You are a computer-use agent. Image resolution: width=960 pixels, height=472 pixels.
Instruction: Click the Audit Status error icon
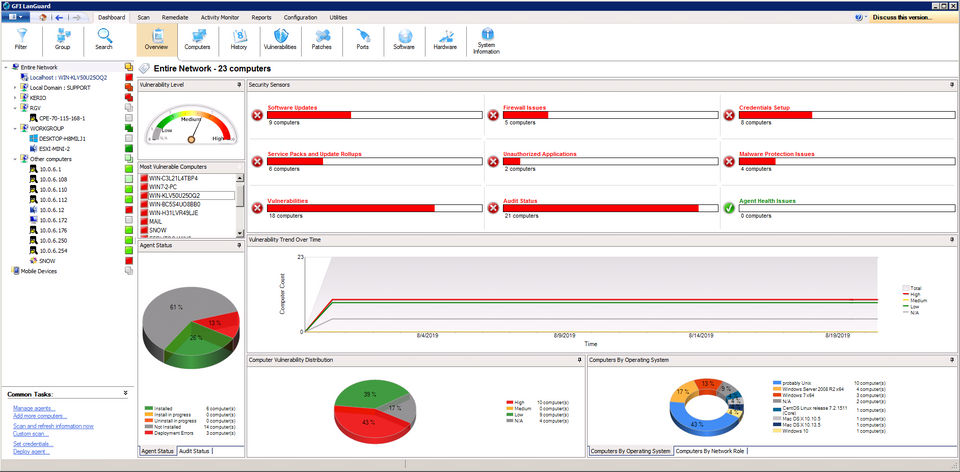493,209
